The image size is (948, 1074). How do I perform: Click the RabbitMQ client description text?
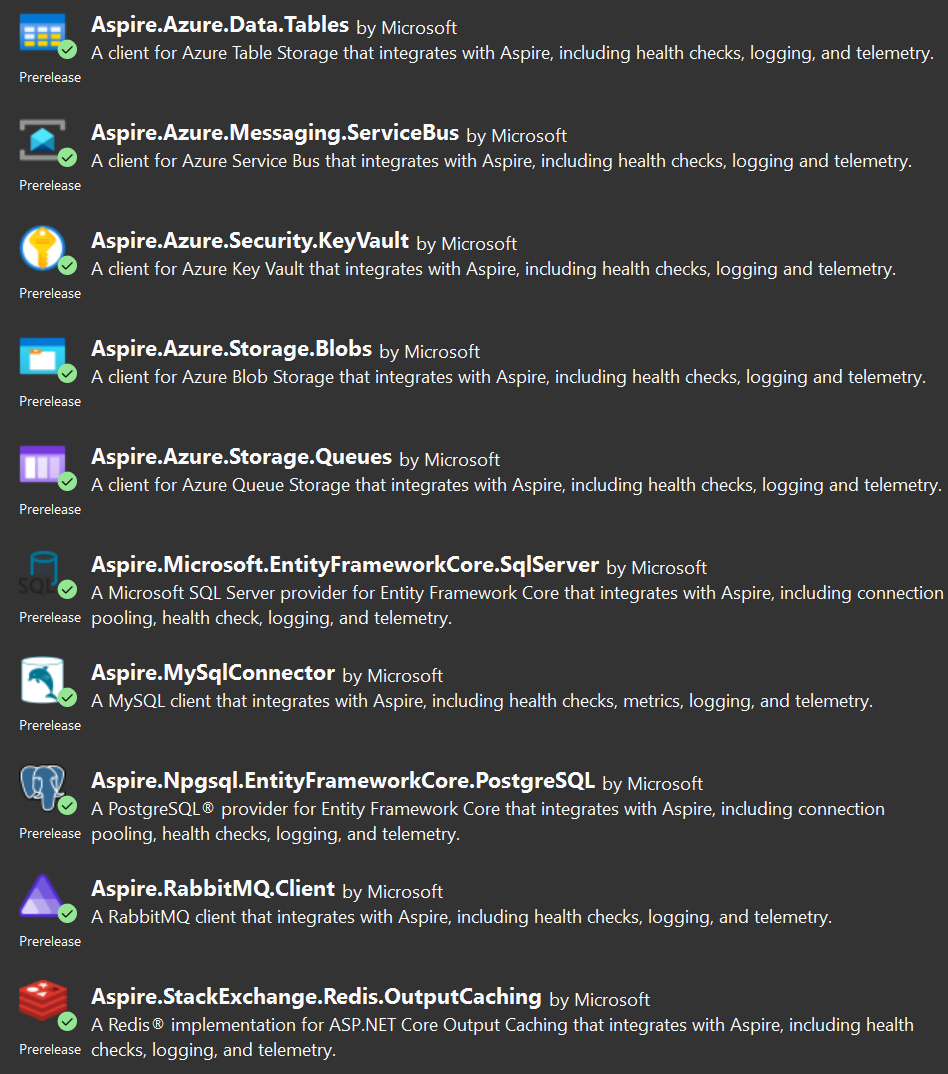click(462, 917)
